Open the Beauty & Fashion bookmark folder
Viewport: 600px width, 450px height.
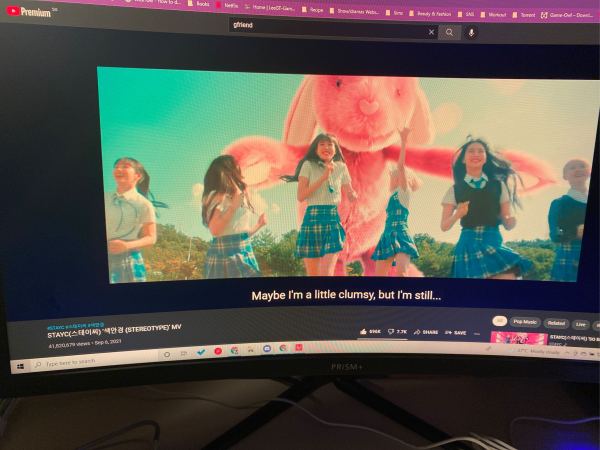[x=430, y=13]
